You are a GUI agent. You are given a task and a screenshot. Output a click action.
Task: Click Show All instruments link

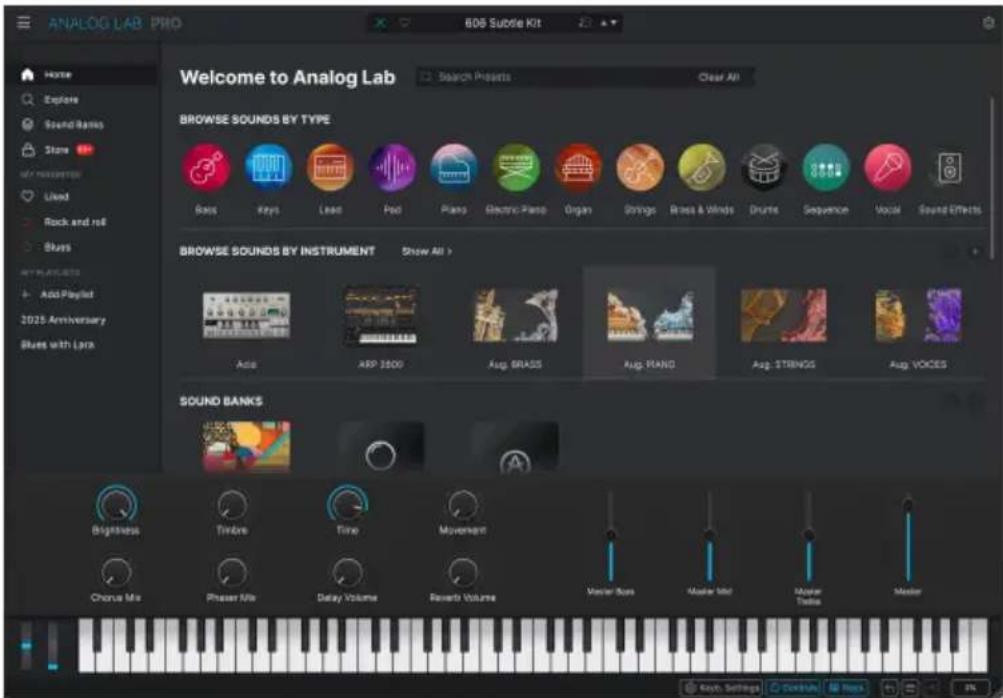click(x=427, y=251)
